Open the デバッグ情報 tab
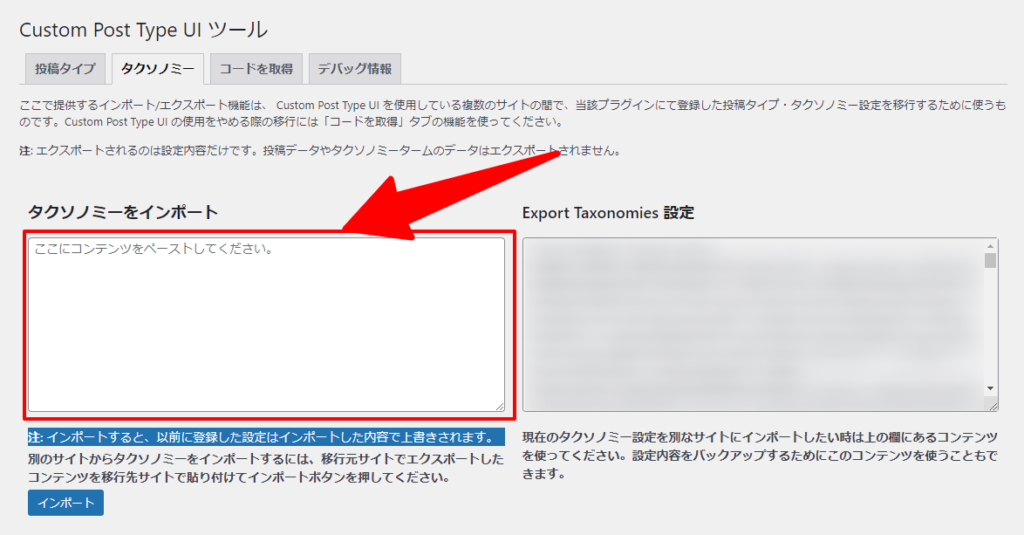The width and height of the screenshot is (1024, 535). tap(354, 69)
